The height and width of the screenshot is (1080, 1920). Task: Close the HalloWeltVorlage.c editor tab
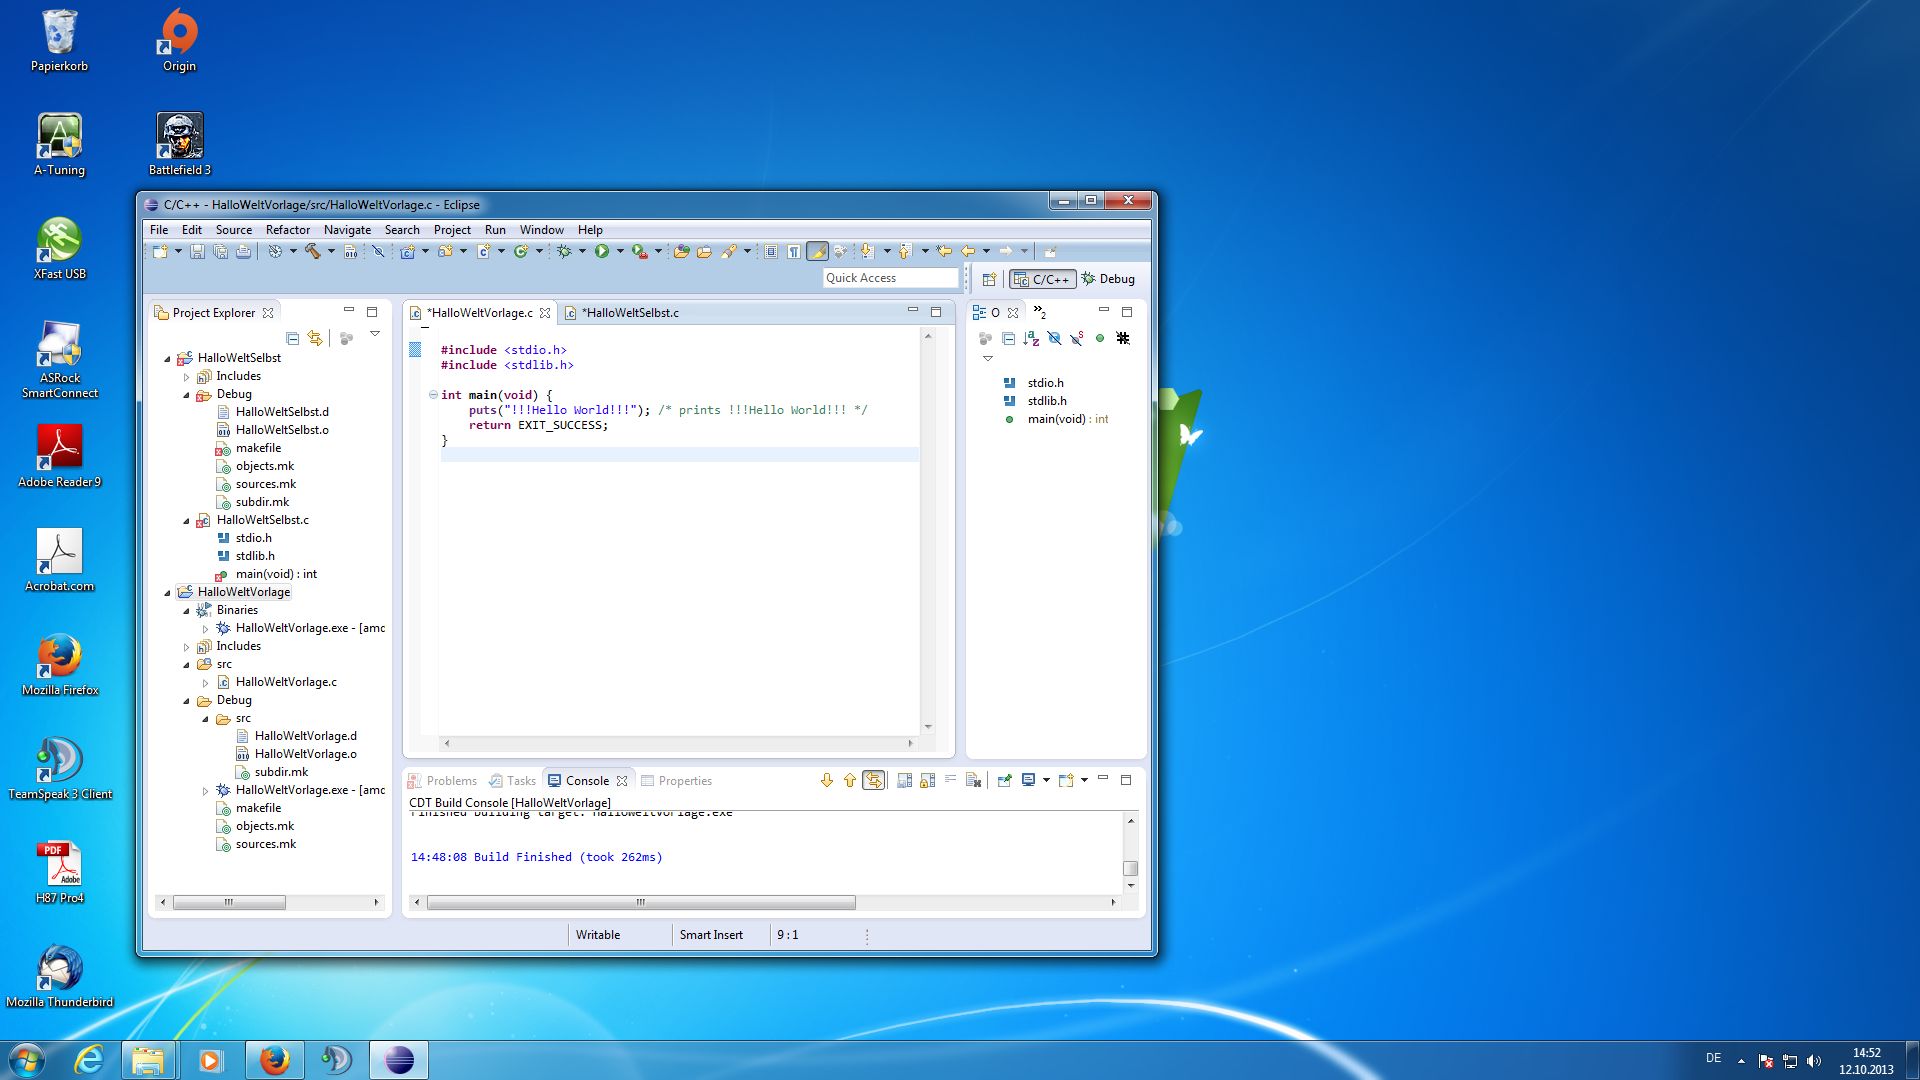(x=545, y=313)
